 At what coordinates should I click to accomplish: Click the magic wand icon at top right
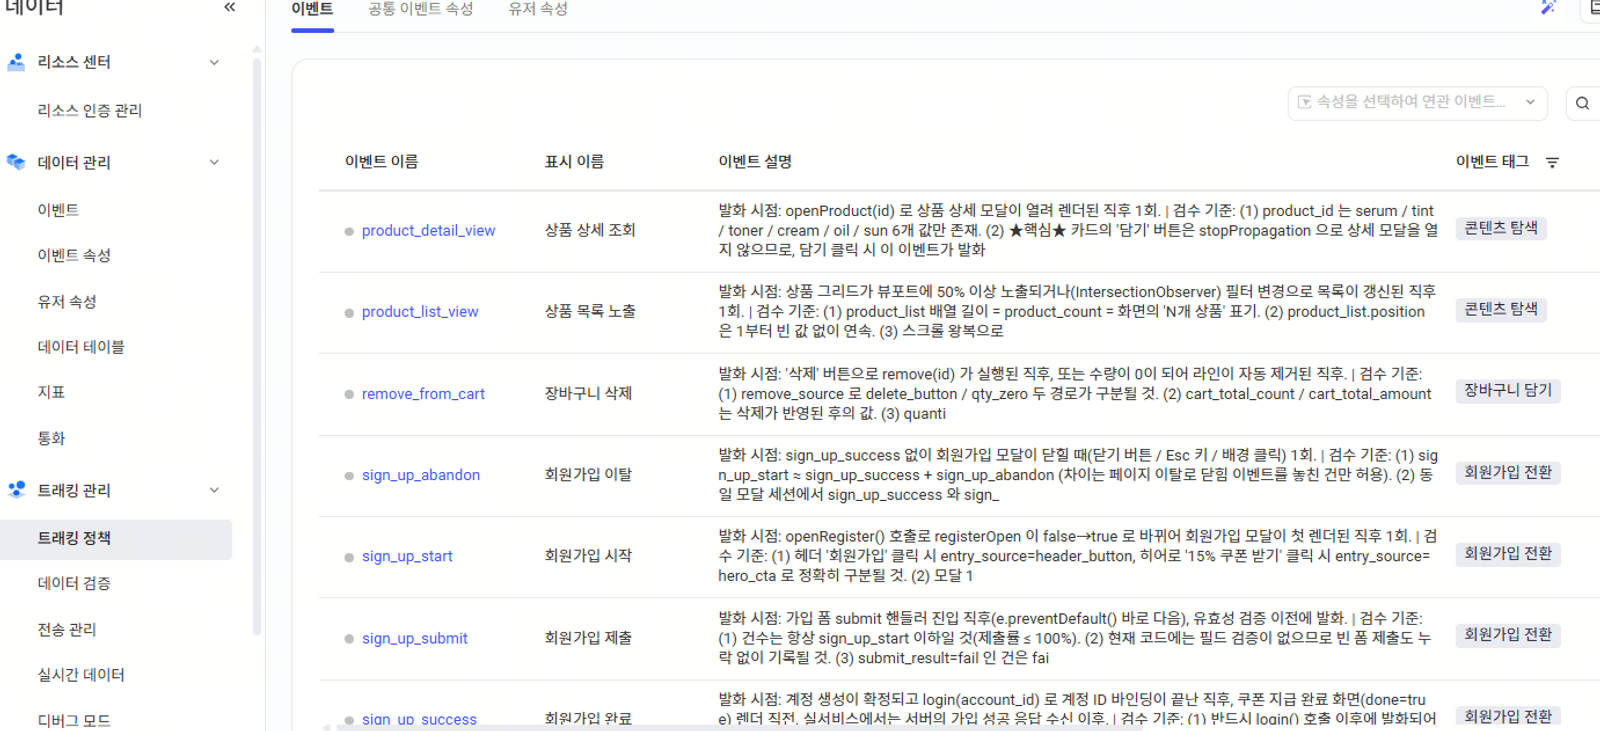(1548, 8)
